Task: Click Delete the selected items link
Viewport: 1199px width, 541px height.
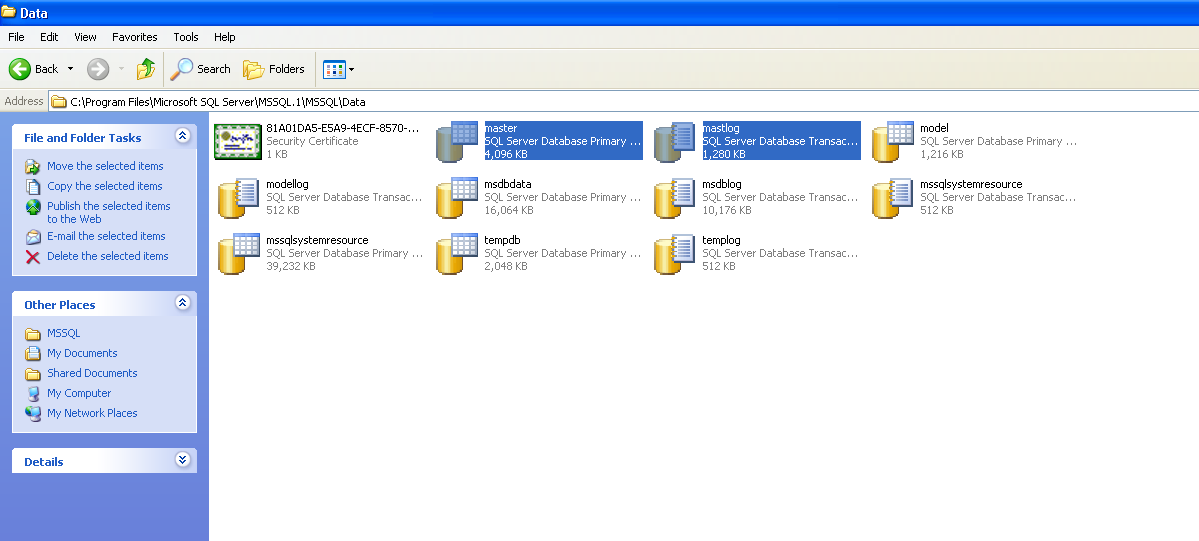Action: 108,256
